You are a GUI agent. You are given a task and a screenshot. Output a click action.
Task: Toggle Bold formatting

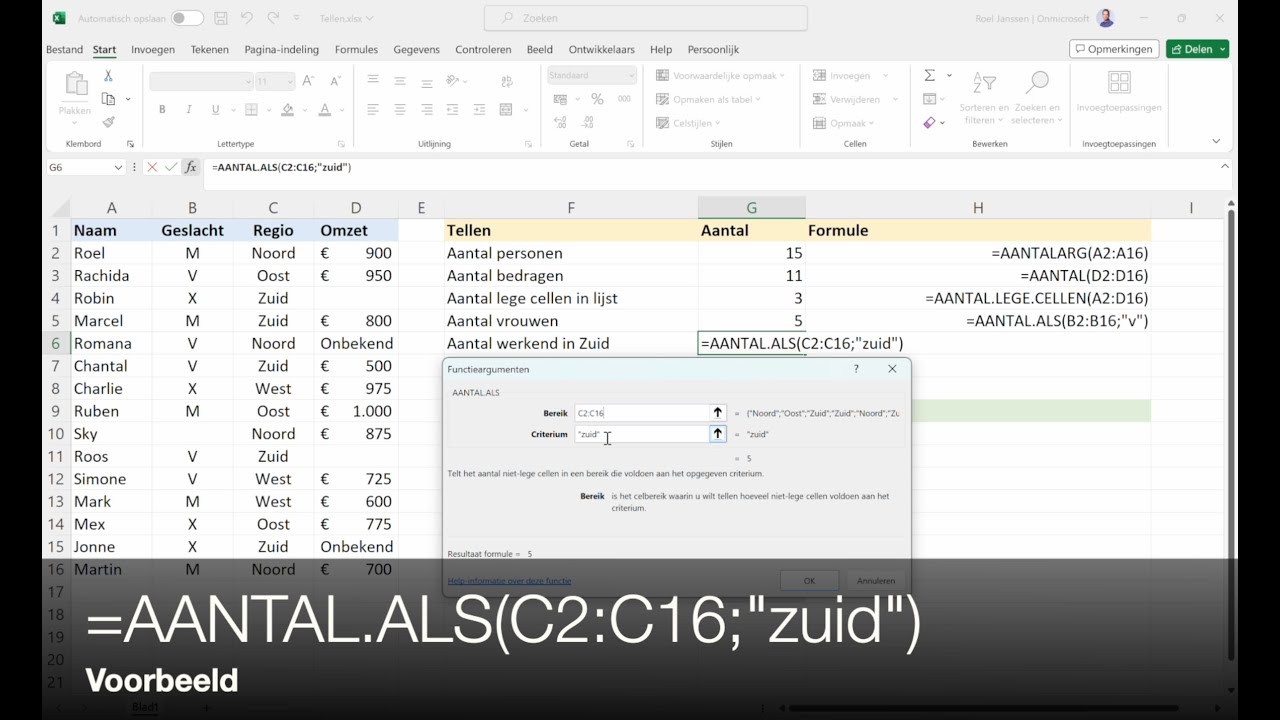click(162, 110)
